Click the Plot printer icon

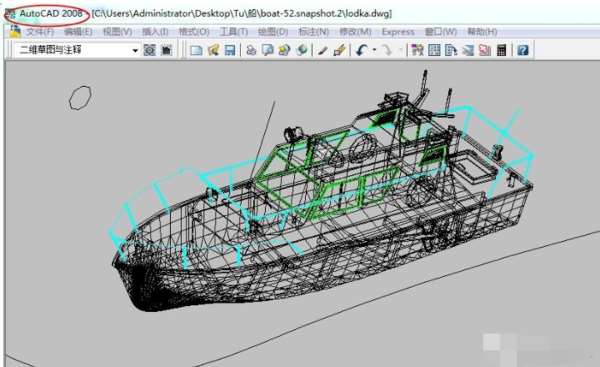tap(251, 50)
